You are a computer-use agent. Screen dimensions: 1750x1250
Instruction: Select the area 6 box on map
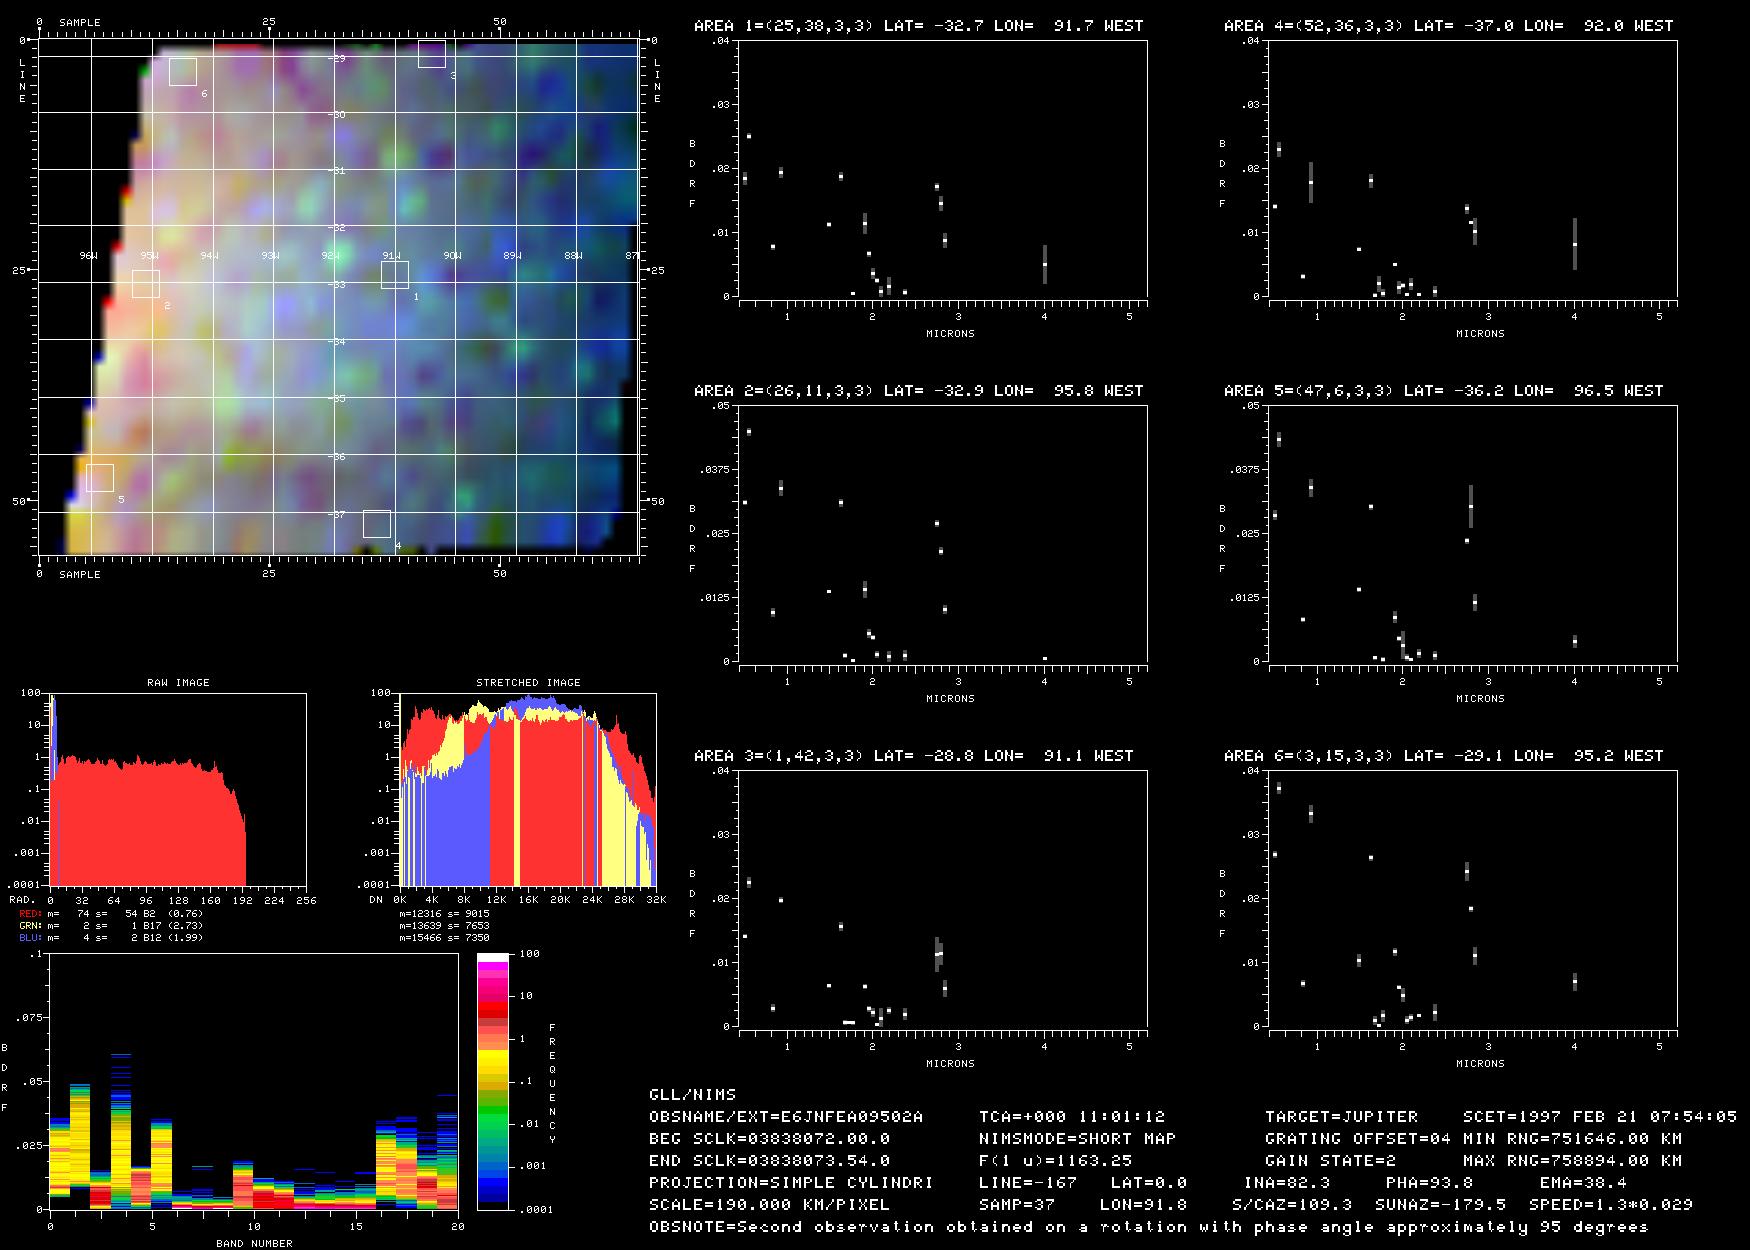coord(183,72)
